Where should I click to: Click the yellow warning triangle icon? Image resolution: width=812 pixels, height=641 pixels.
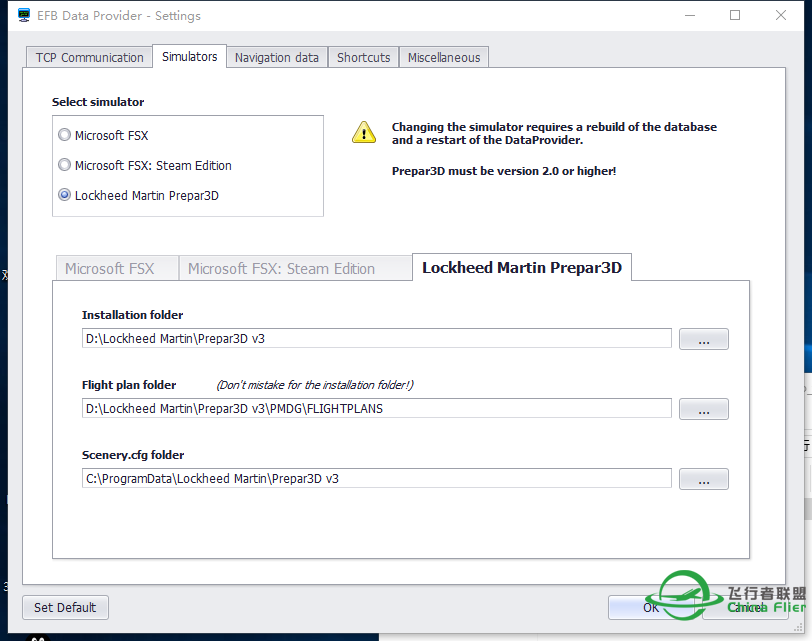click(x=364, y=133)
